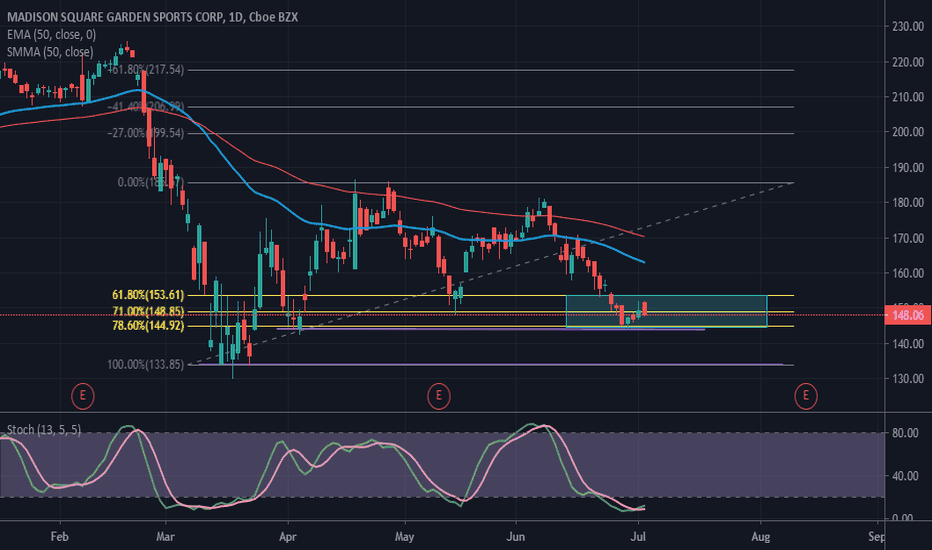The width and height of the screenshot is (932, 550).
Task: Click the Jul label on time axis
Action: (x=638, y=536)
